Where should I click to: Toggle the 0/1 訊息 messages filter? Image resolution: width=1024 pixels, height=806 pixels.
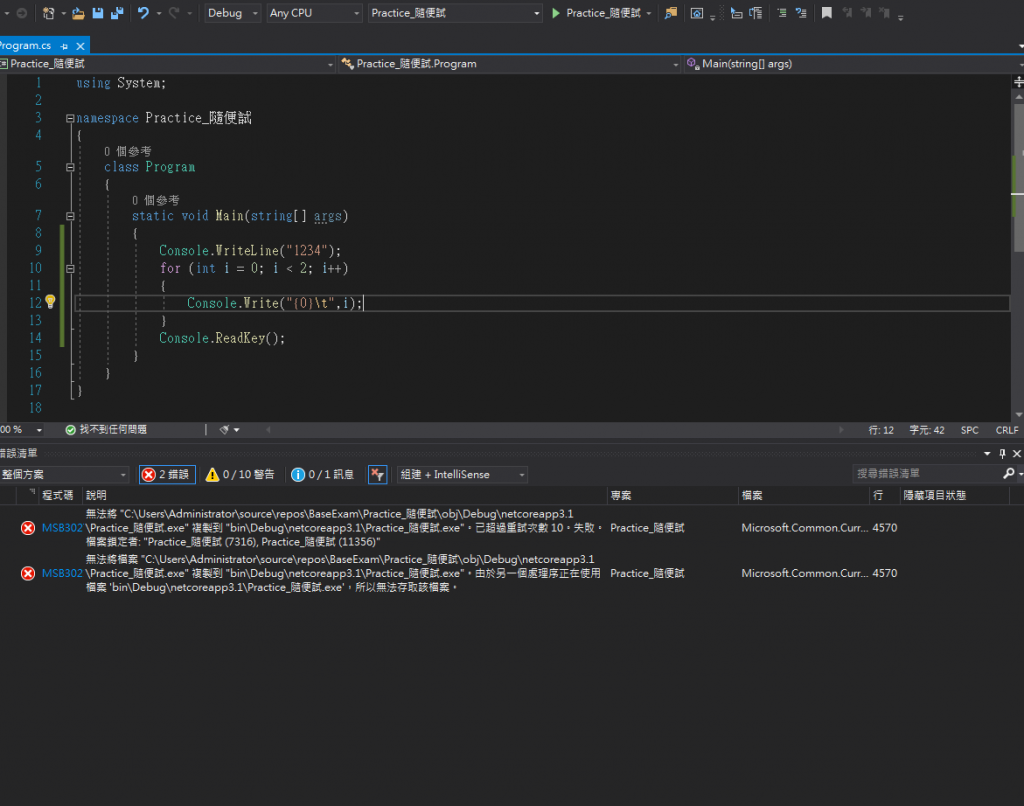coord(322,475)
